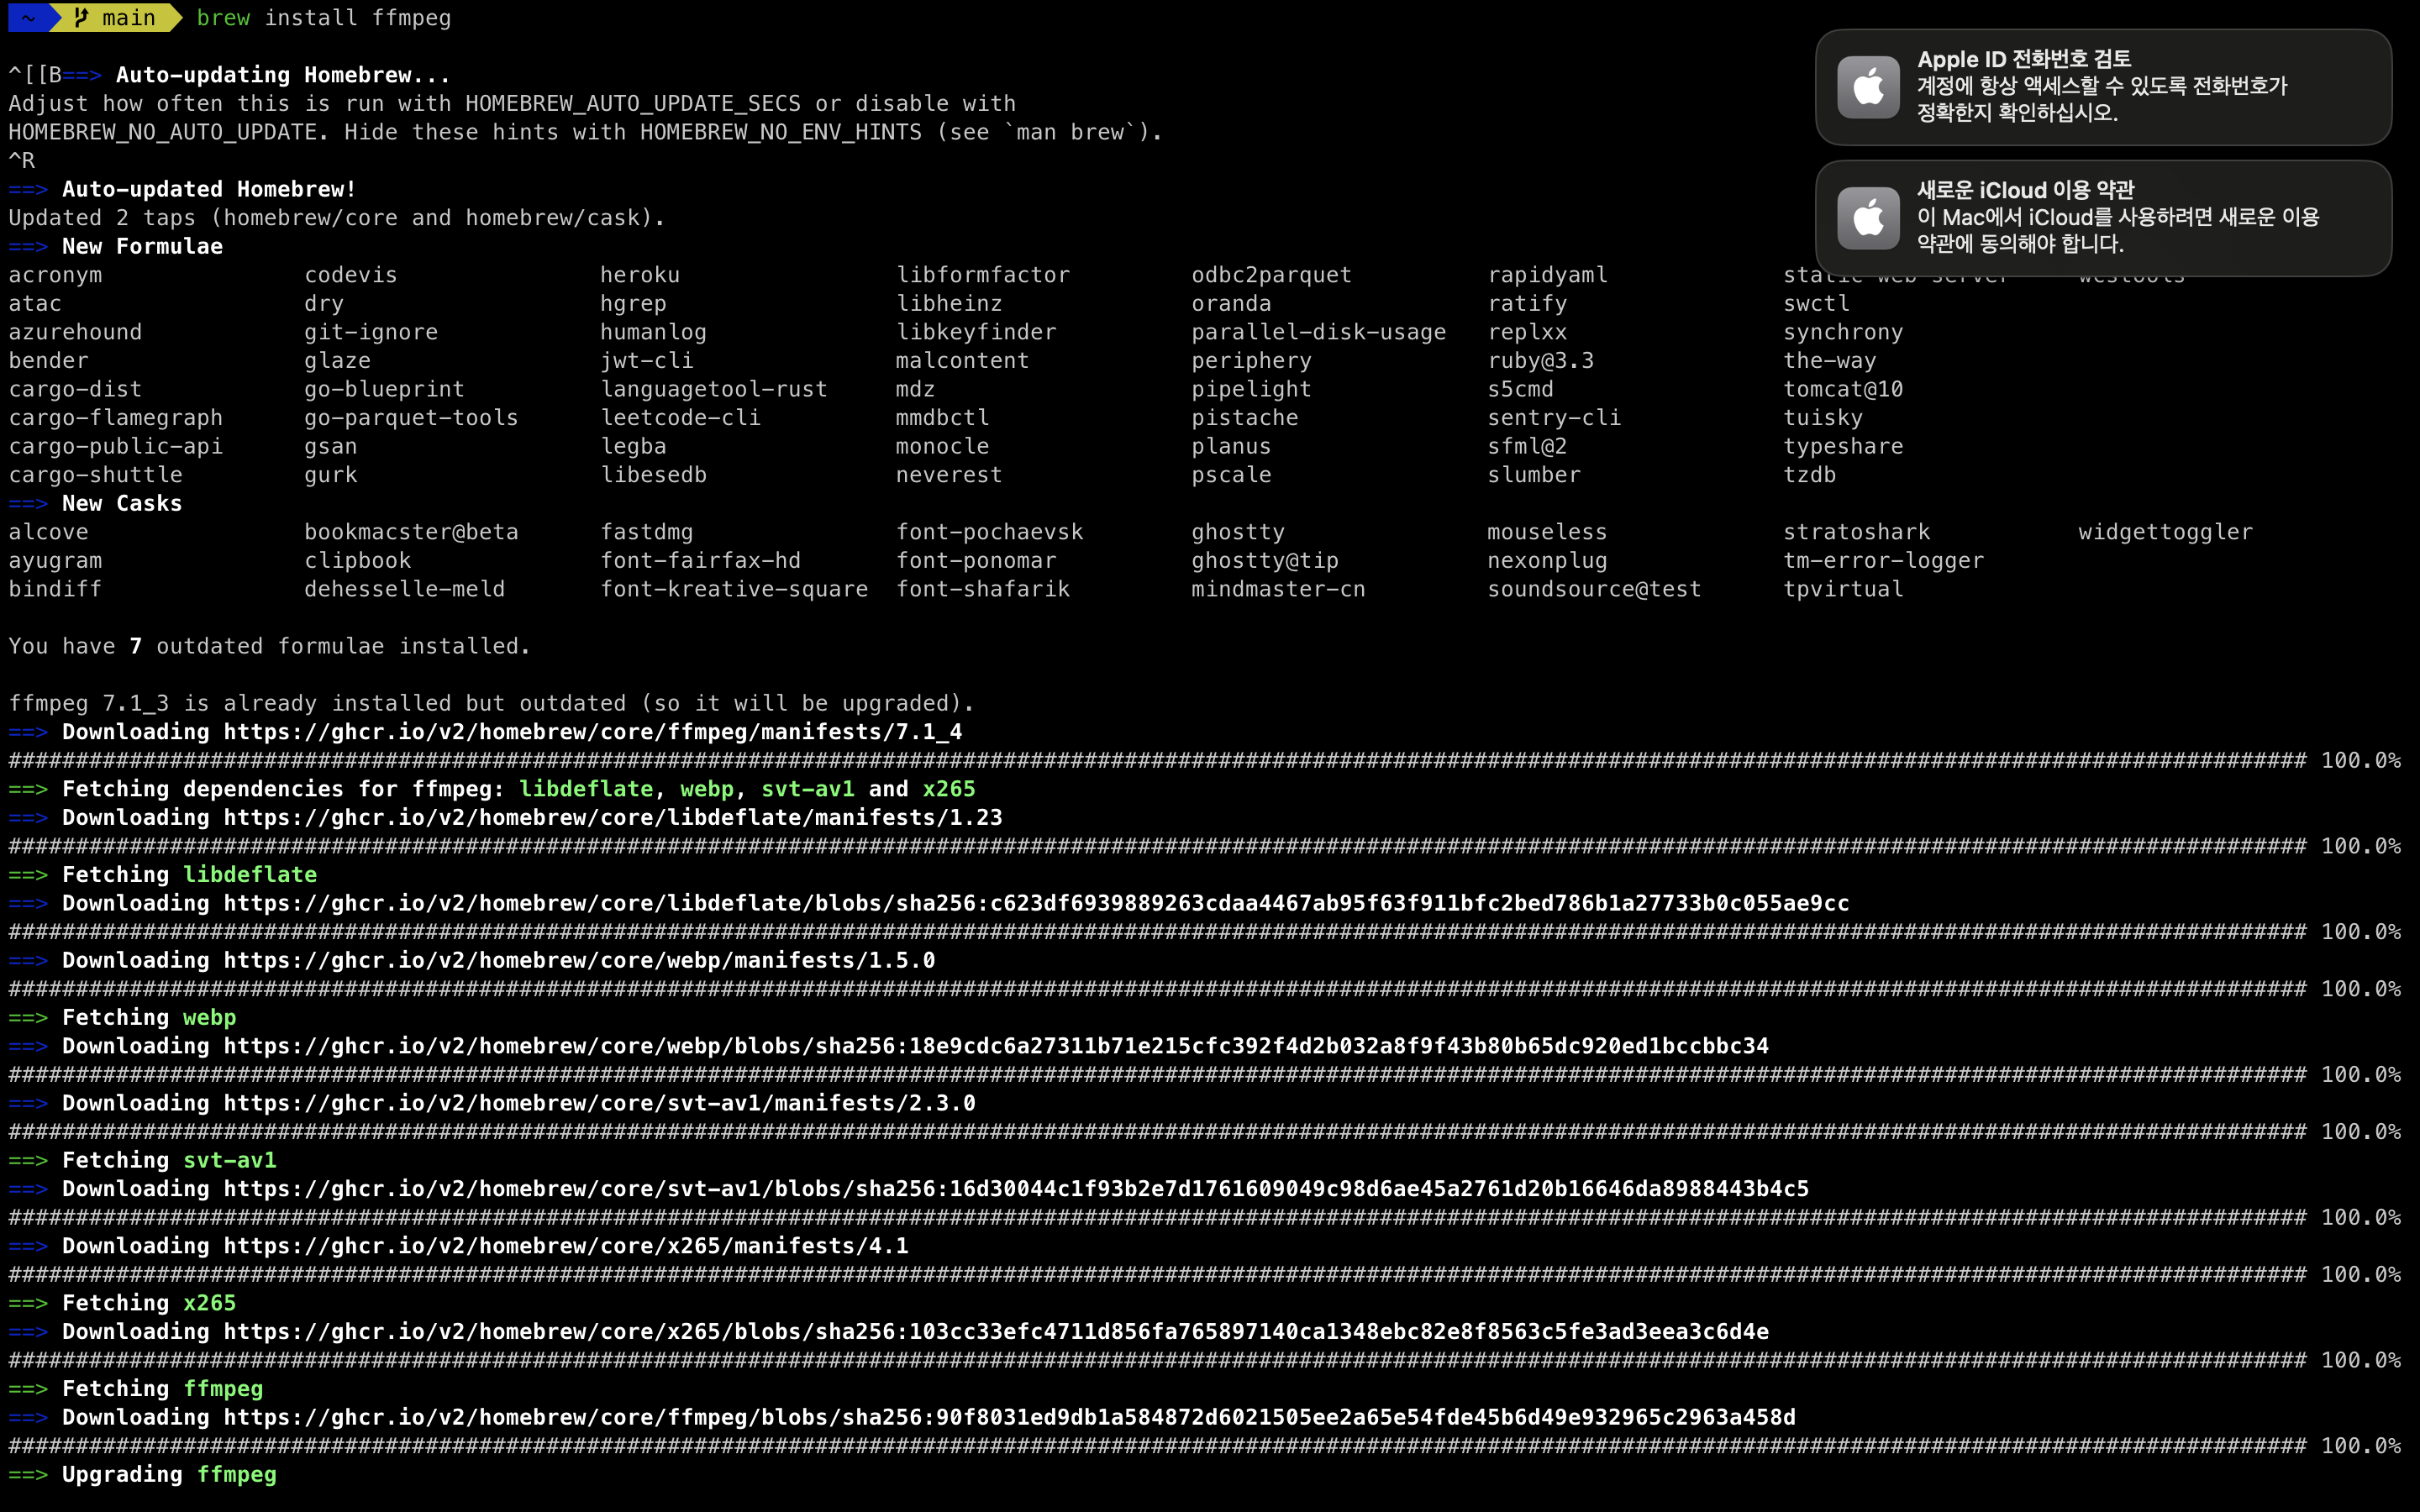
Task: Click the 'mindmaster-cn' cask name
Action: coord(1278,589)
